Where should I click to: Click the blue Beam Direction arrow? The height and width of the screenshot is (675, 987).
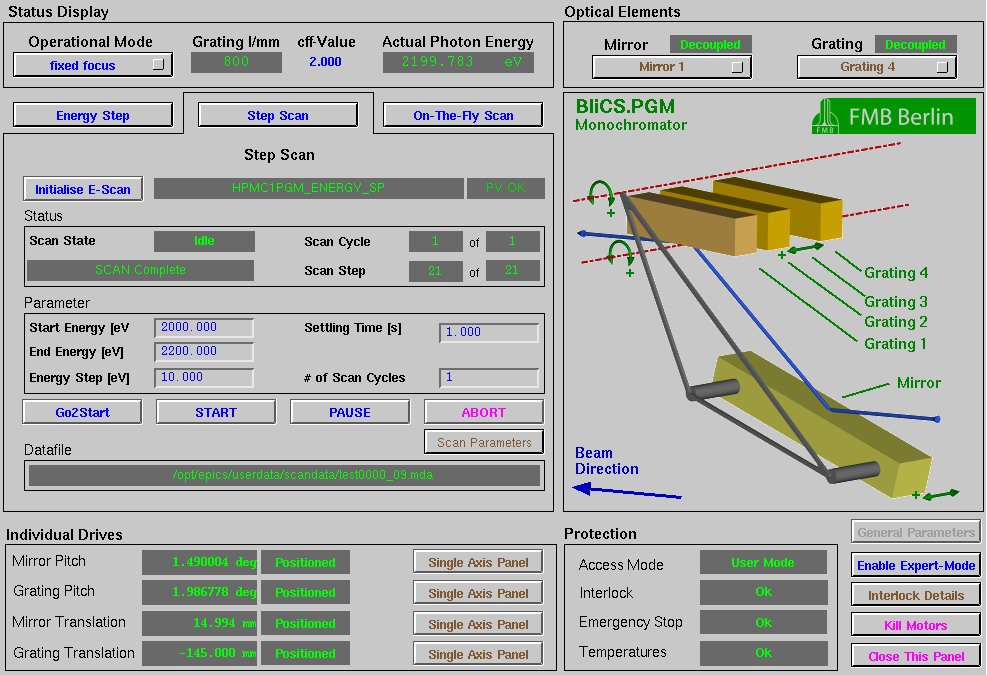point(627,491)
